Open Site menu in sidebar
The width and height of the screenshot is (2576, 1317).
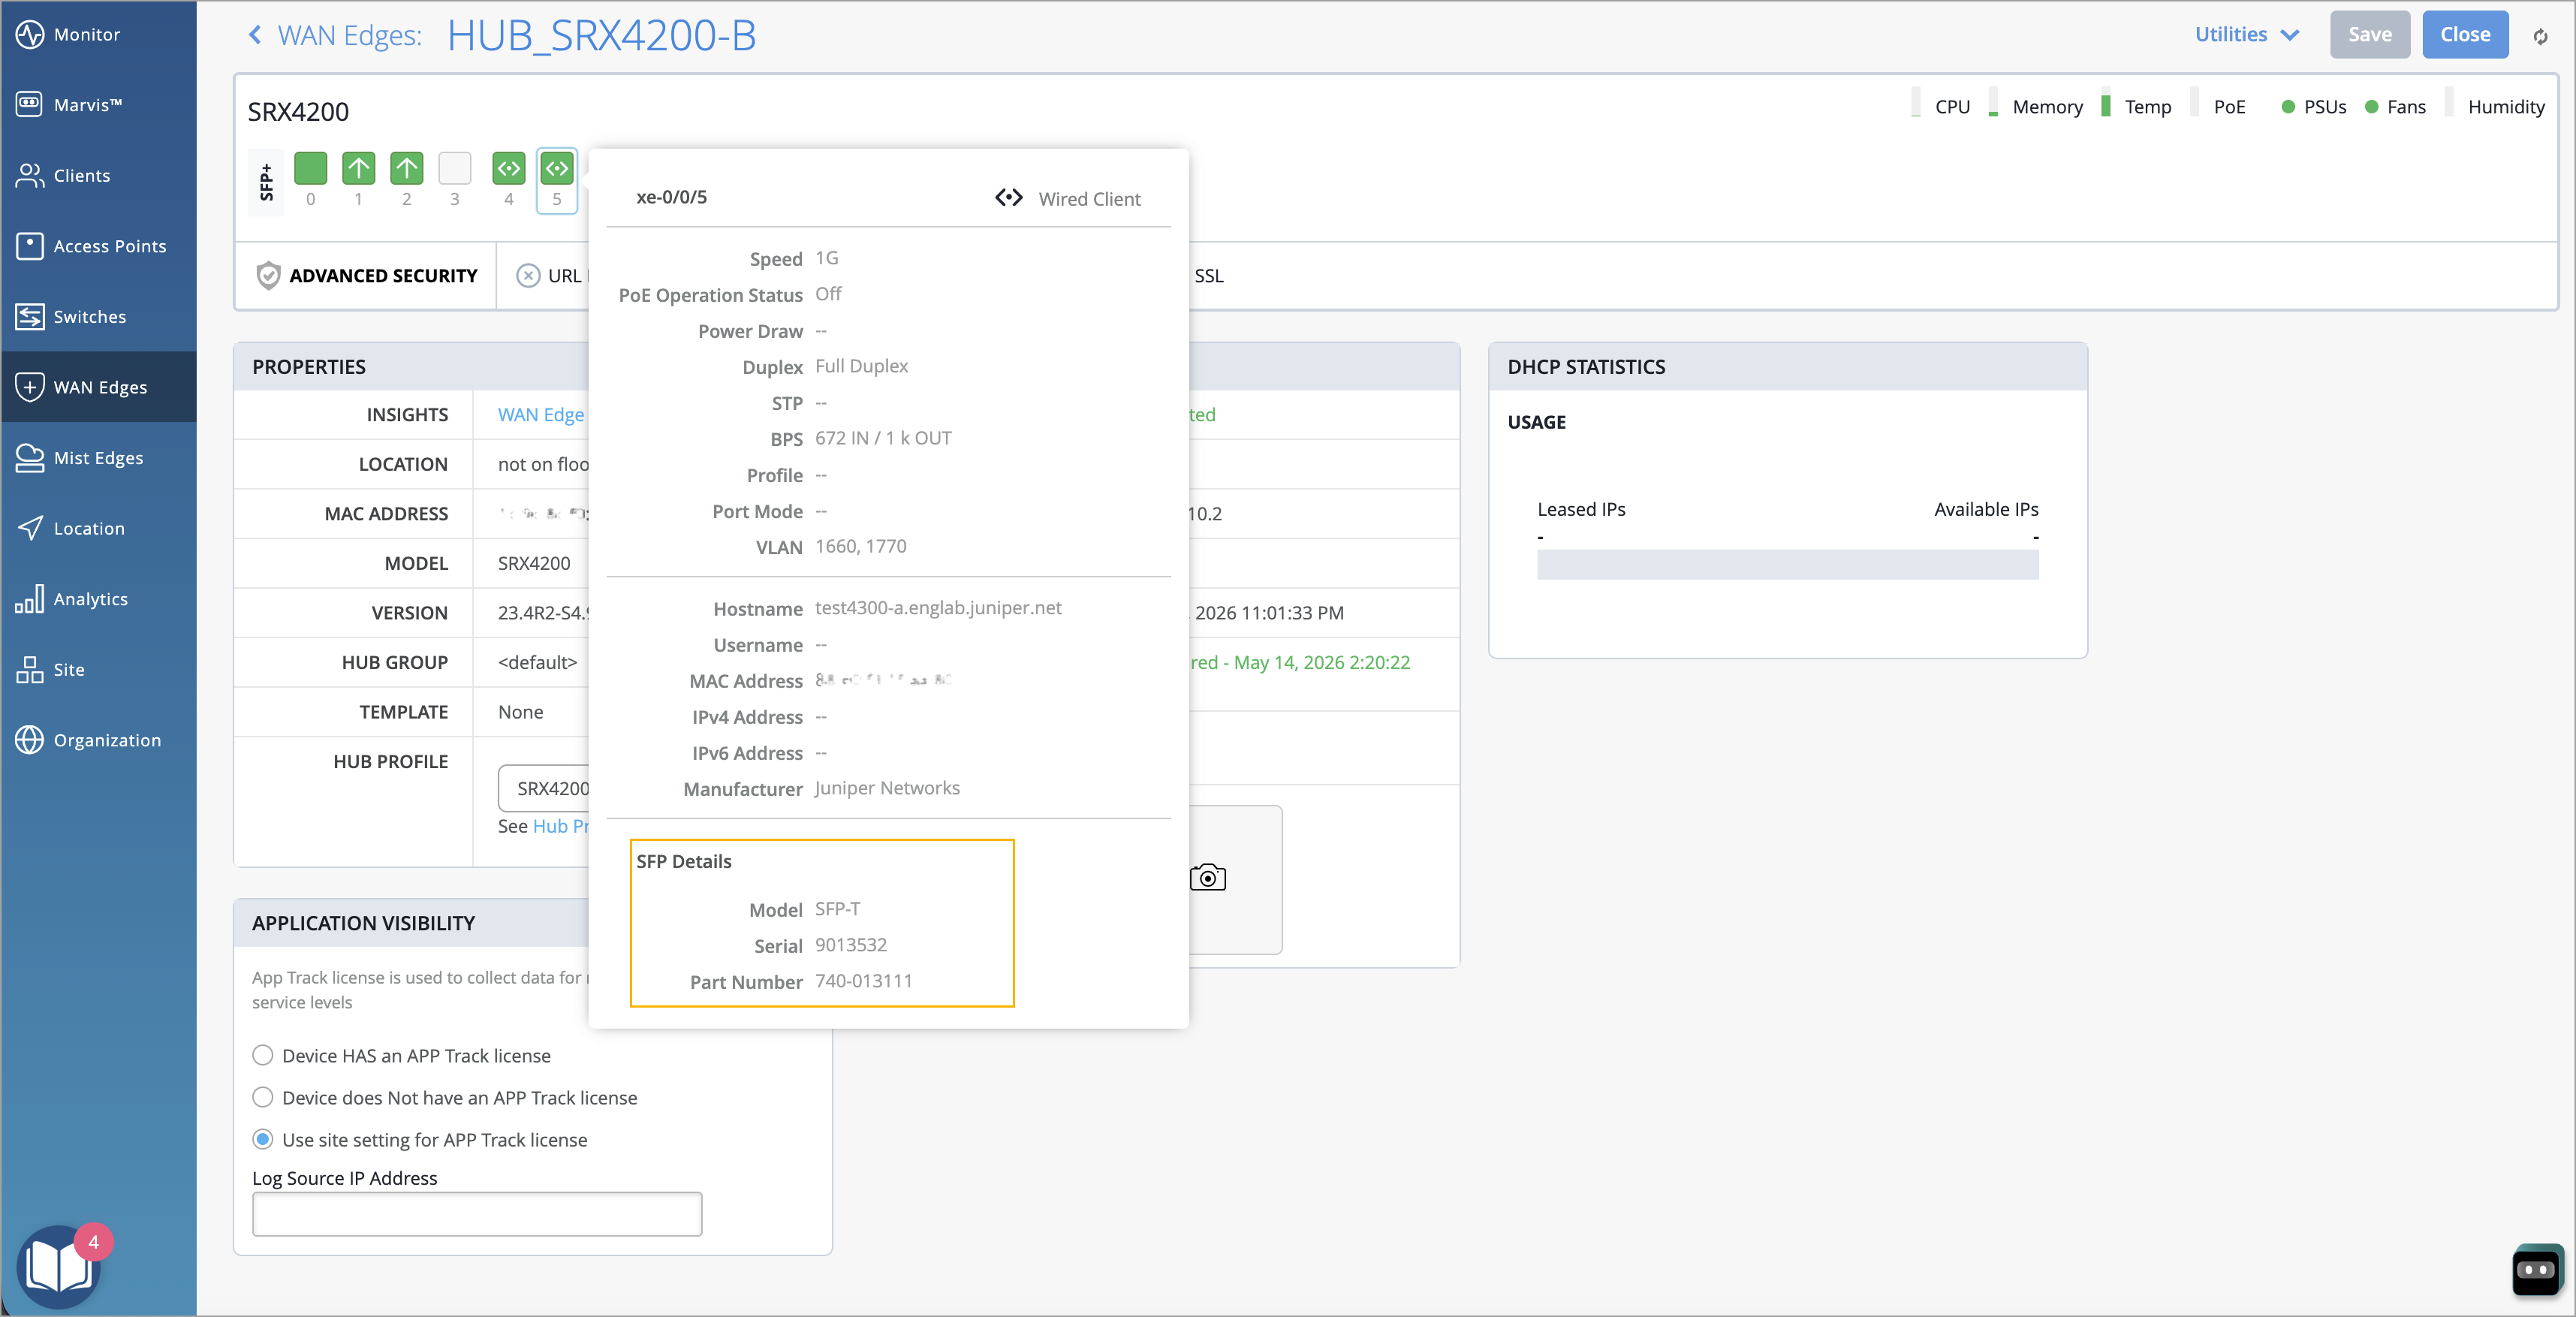(x=98, y=670)
